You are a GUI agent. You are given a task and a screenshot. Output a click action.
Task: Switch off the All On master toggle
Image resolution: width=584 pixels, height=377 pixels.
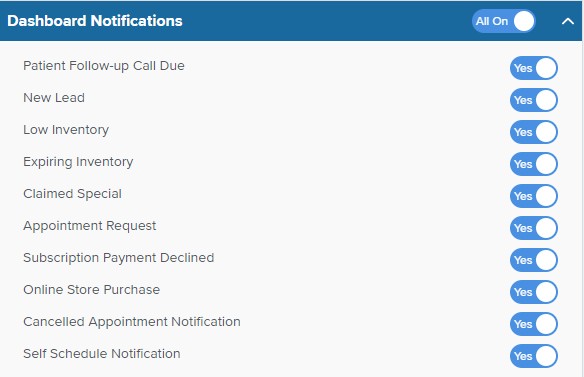[504, 21]
